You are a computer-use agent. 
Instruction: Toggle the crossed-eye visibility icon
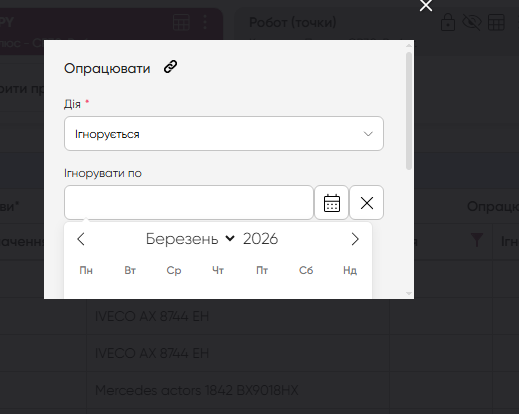coord(472,23)
